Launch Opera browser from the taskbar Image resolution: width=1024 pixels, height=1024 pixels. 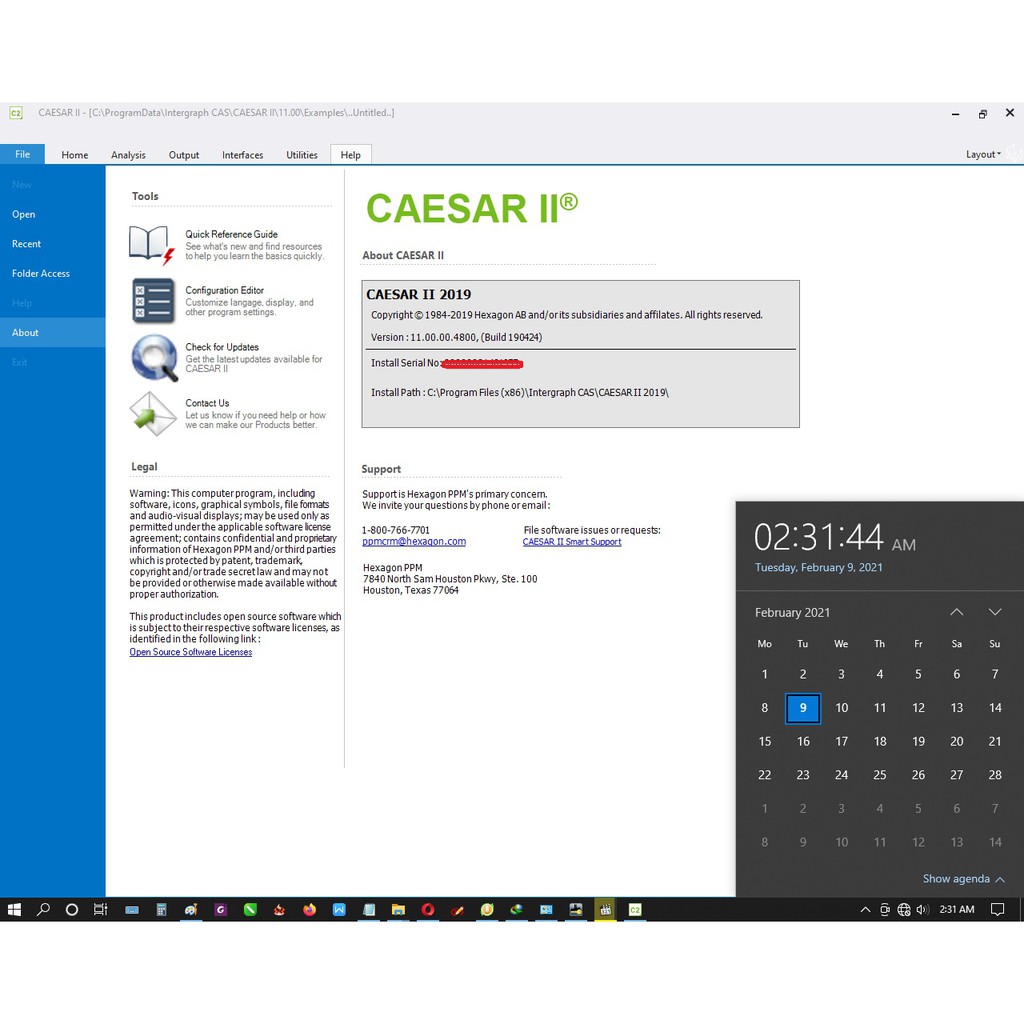click(x=428, y=909)
